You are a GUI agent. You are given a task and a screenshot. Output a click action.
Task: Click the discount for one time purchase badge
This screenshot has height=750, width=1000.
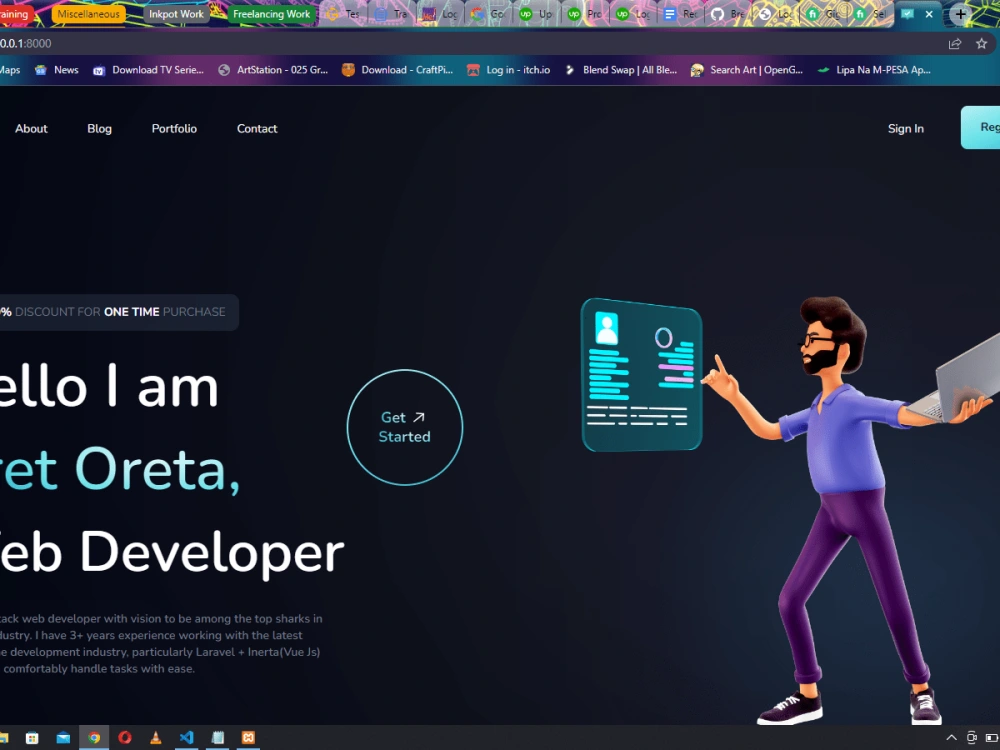click(x=119, y=312)
